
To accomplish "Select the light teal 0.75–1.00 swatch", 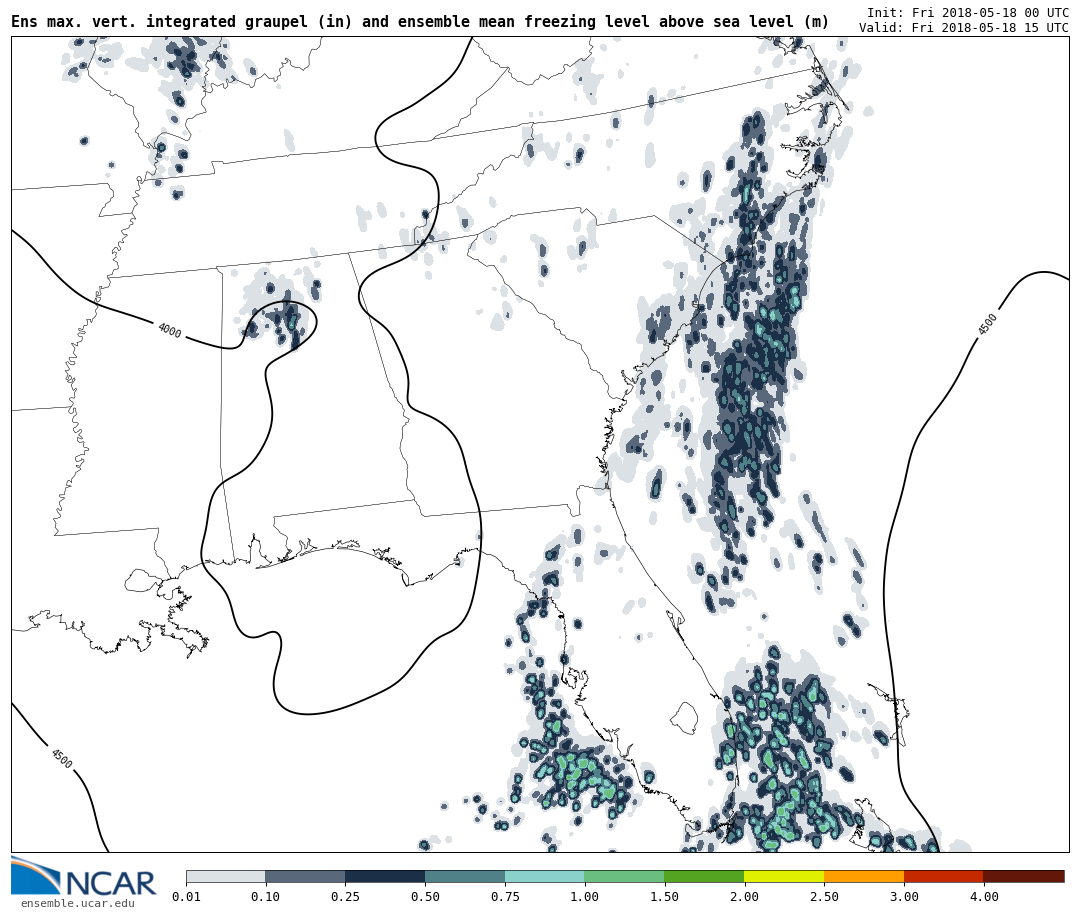I will pos(544,876).
